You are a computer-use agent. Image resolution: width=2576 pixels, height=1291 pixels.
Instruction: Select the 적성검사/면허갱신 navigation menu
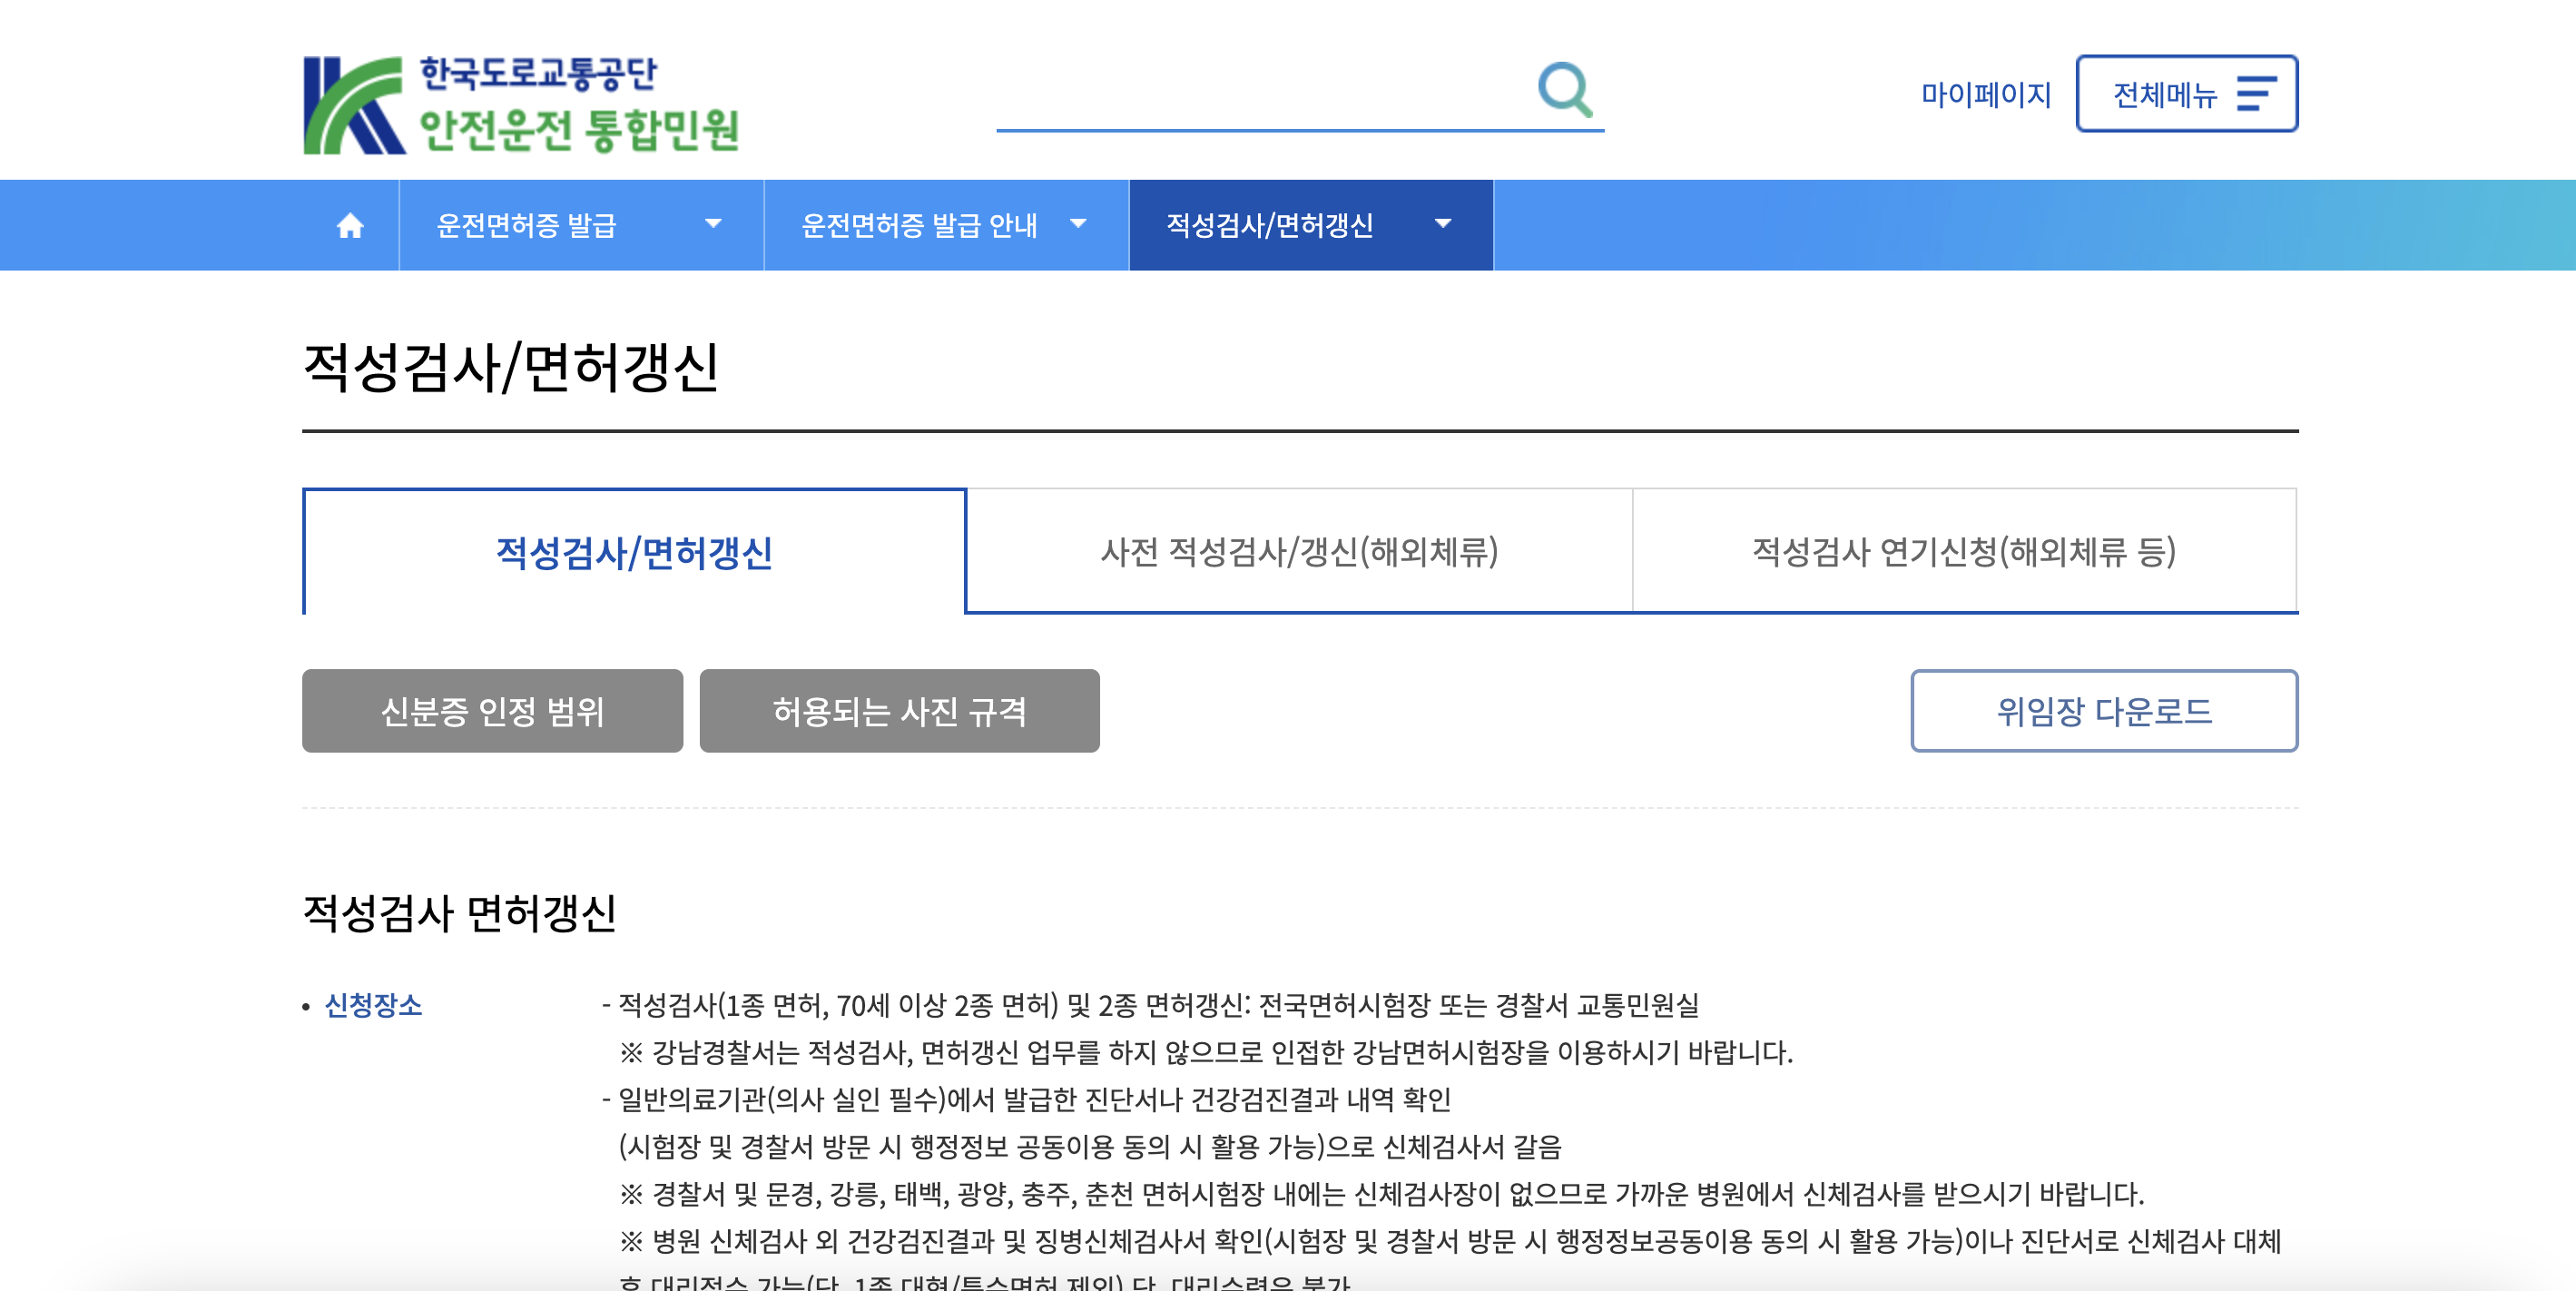1271,224
